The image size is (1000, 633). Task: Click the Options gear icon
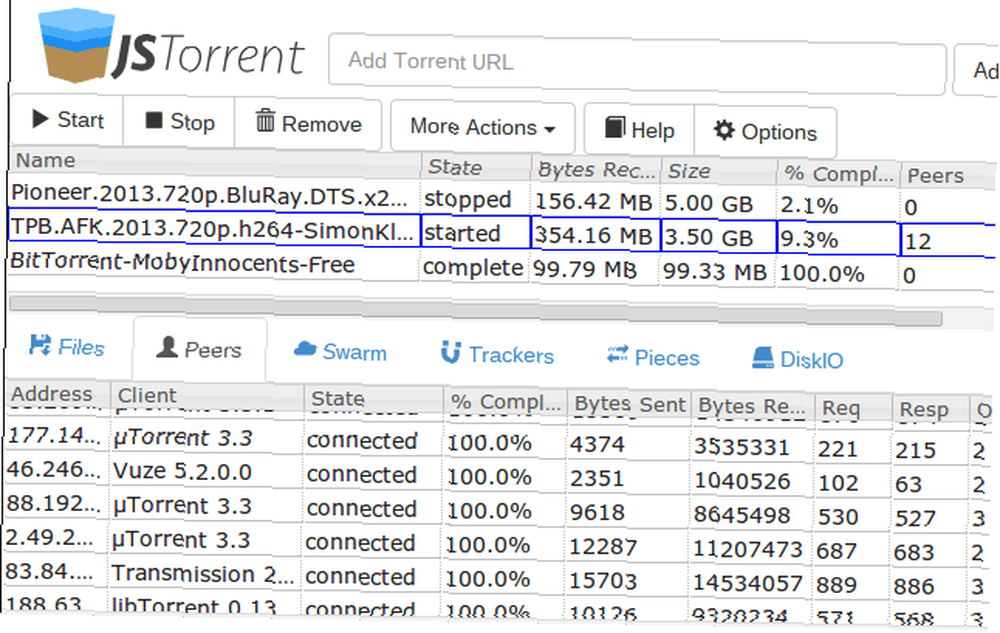pos(724,130)
